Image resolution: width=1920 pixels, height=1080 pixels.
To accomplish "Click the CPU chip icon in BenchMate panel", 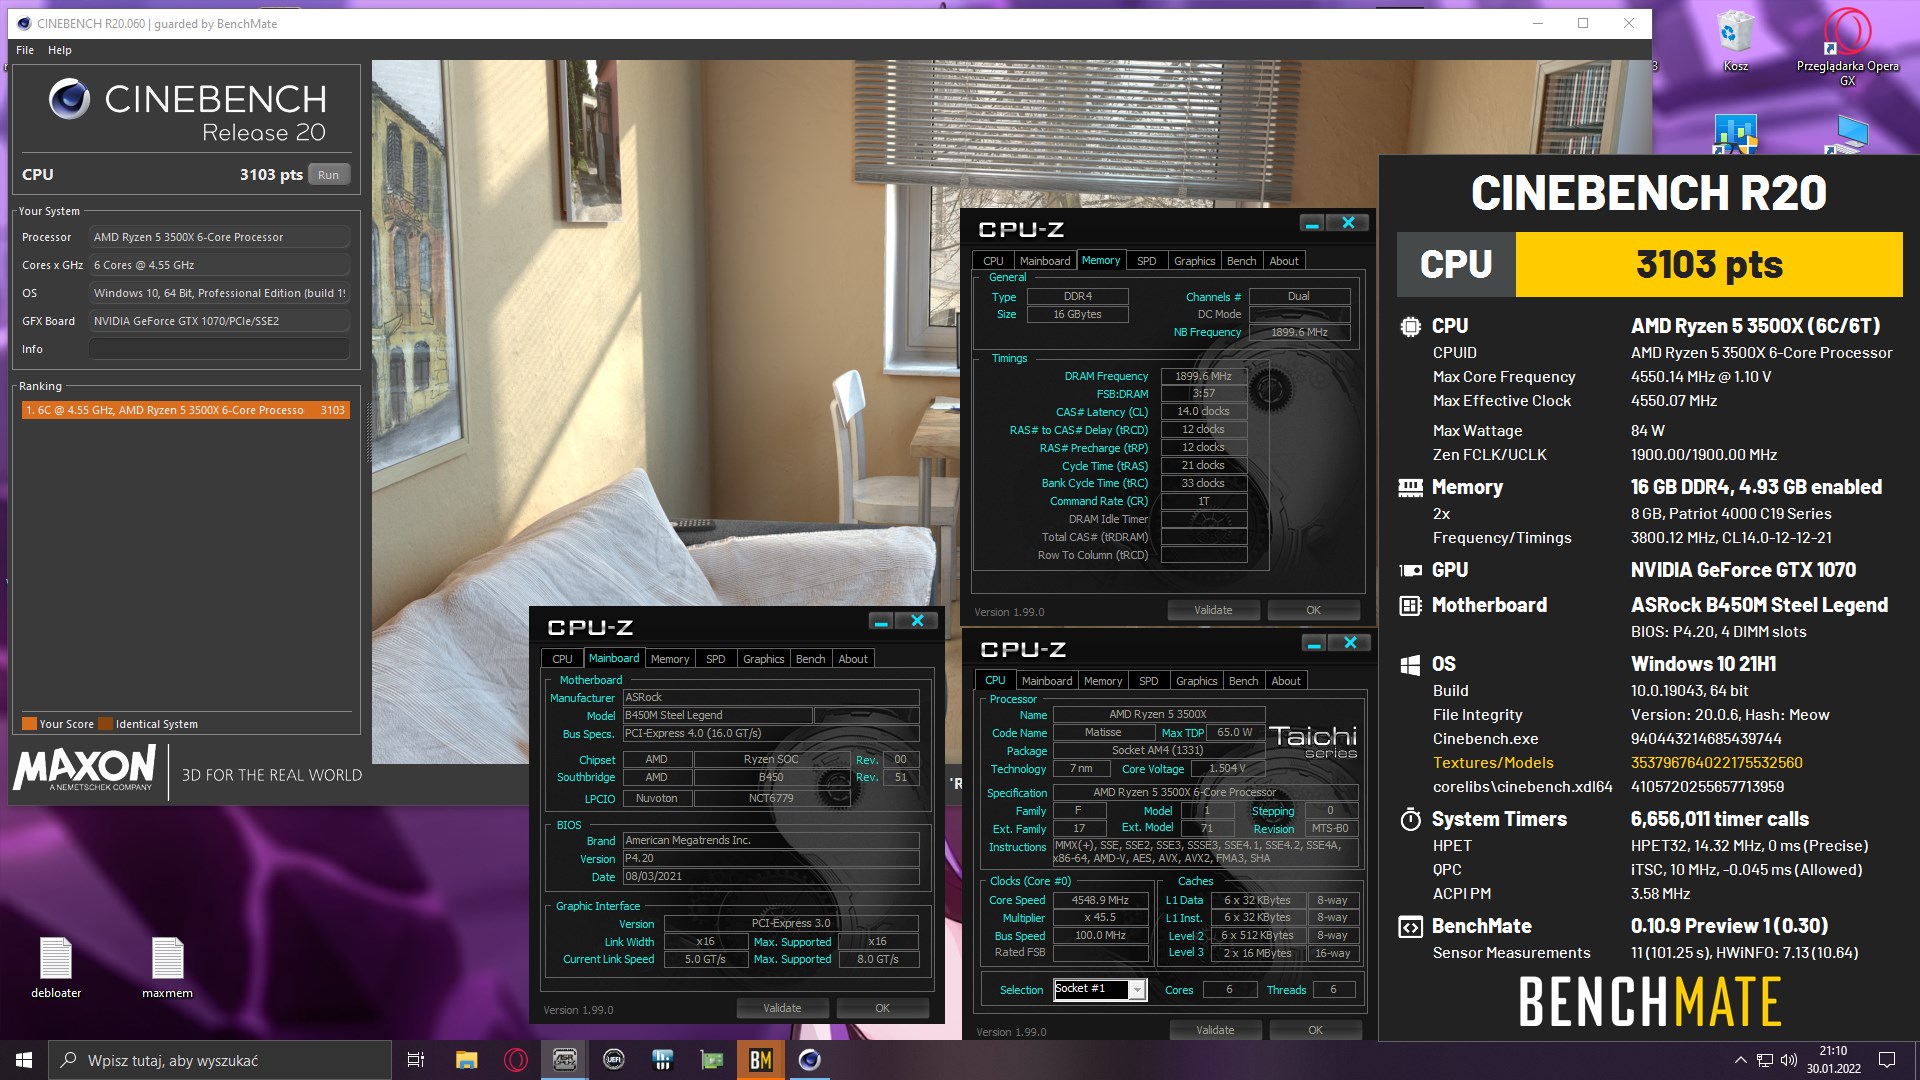I will click(x=1410, y=326).
